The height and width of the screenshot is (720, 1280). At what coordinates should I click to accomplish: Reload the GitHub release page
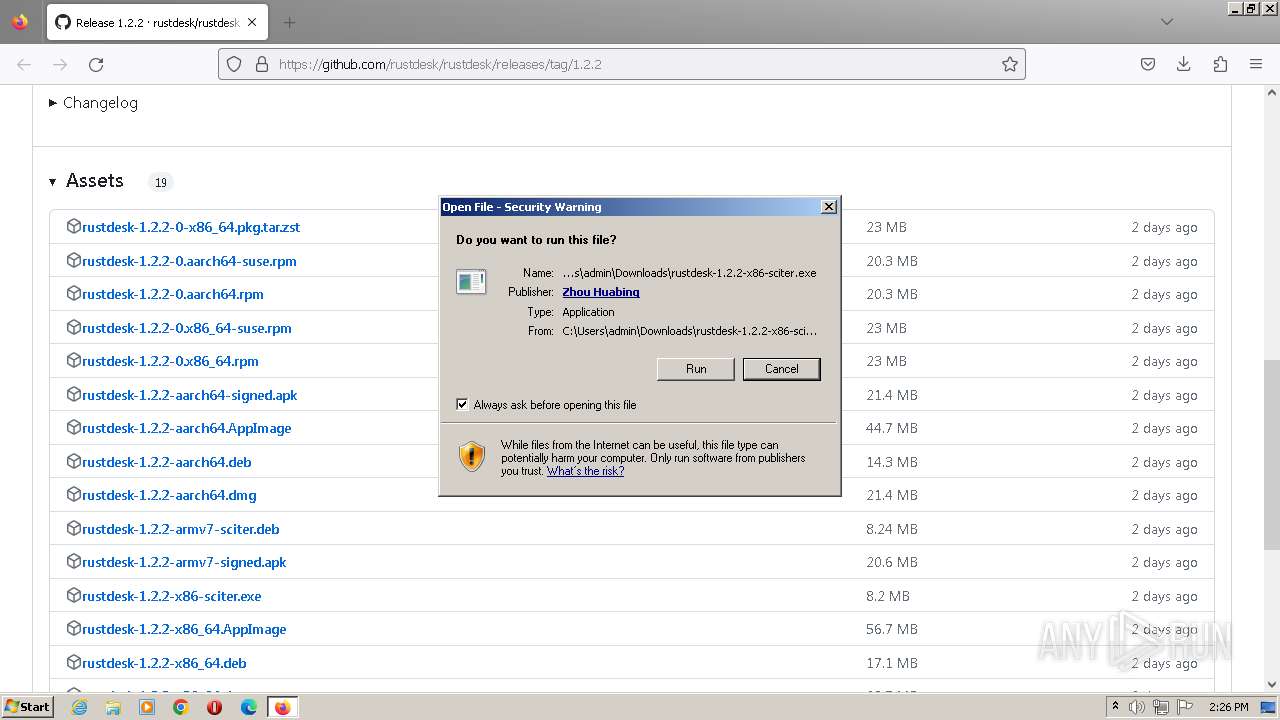pos(96,64)
